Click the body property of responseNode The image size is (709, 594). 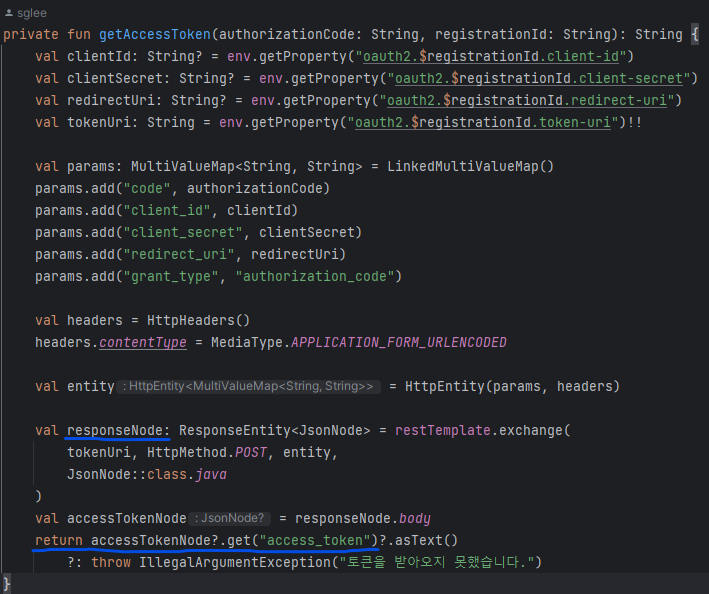tap(415, 519)
